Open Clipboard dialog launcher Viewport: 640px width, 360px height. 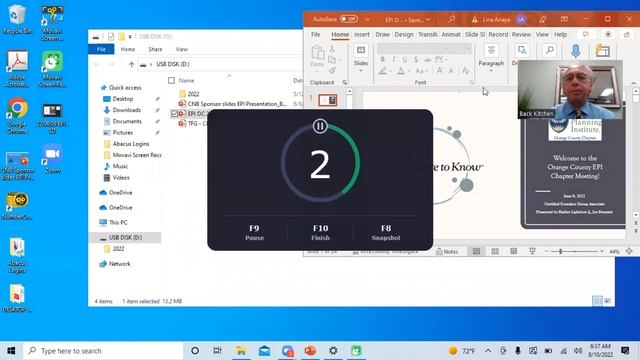pyautogui.click(x=344, y=82)
